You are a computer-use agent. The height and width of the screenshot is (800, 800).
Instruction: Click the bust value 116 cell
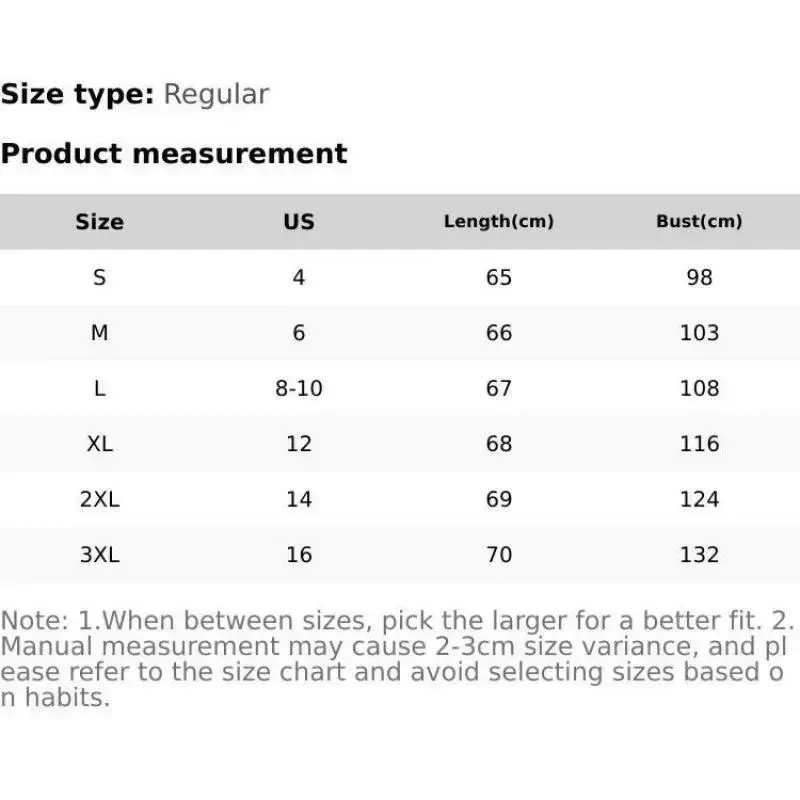[699, 443]
